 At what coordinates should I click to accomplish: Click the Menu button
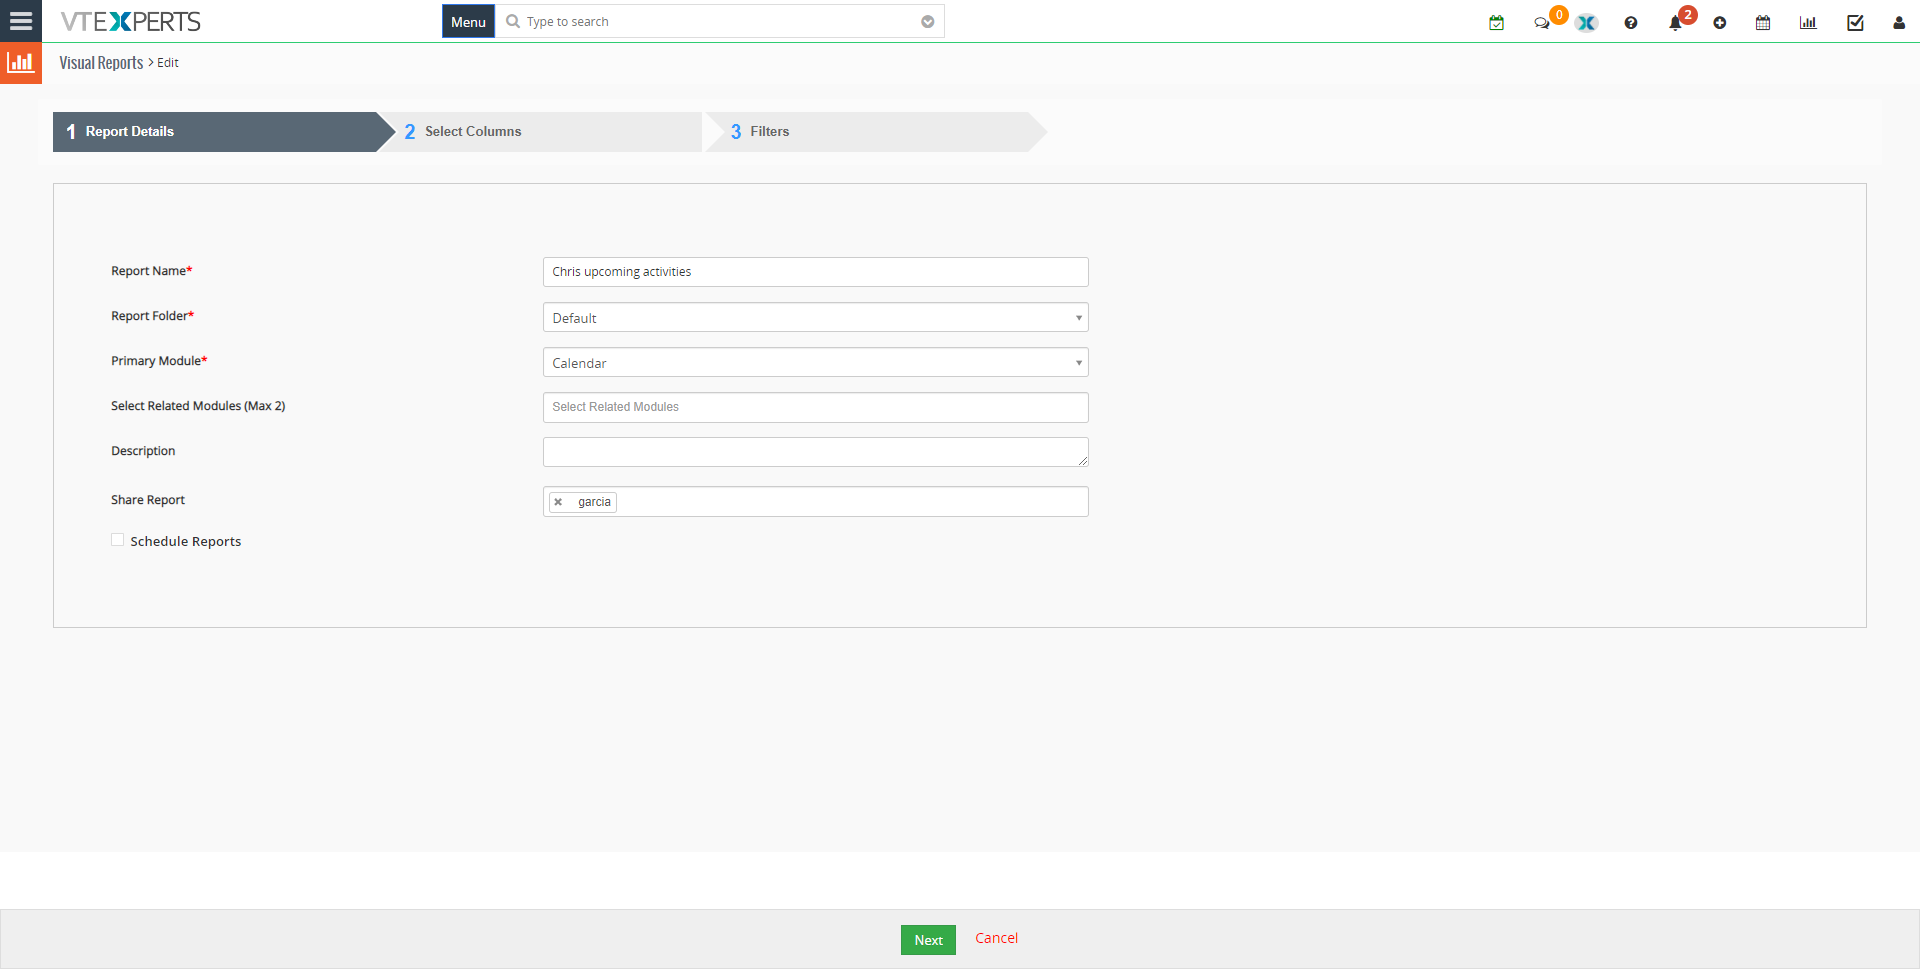[468, 22]
